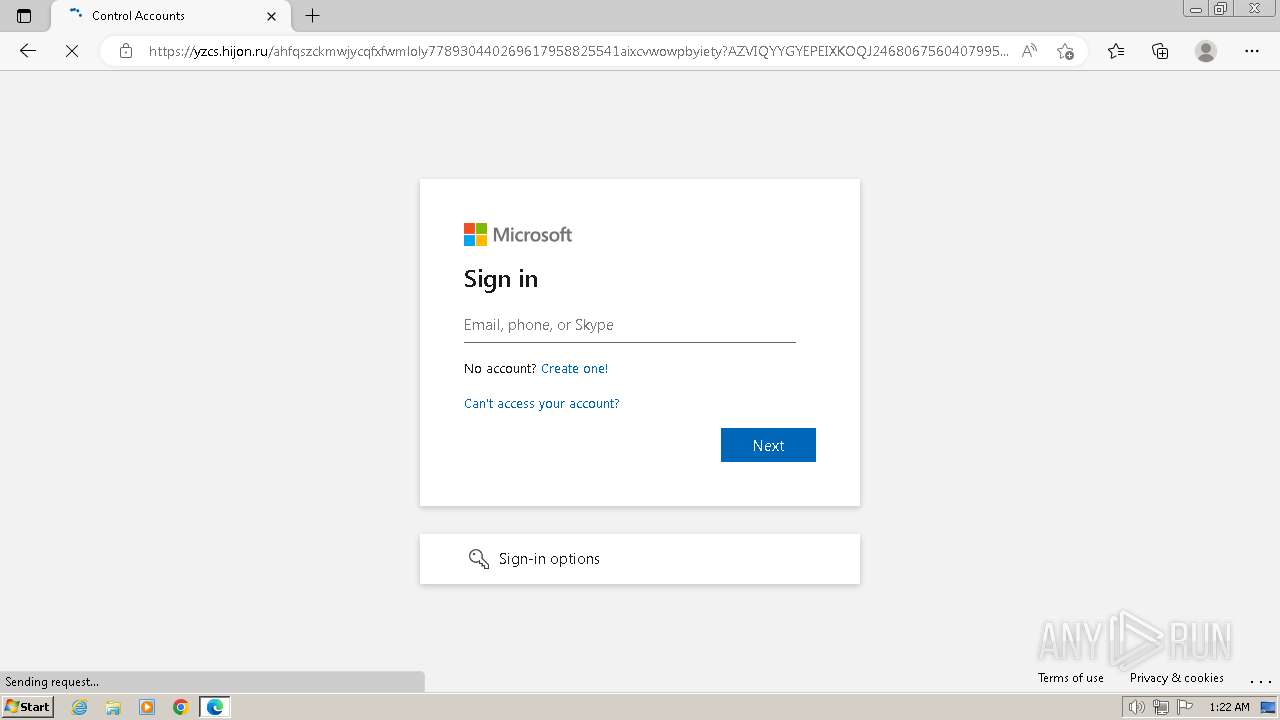Click the Sending request status text
1280x720 pixels.
point(52,682)
